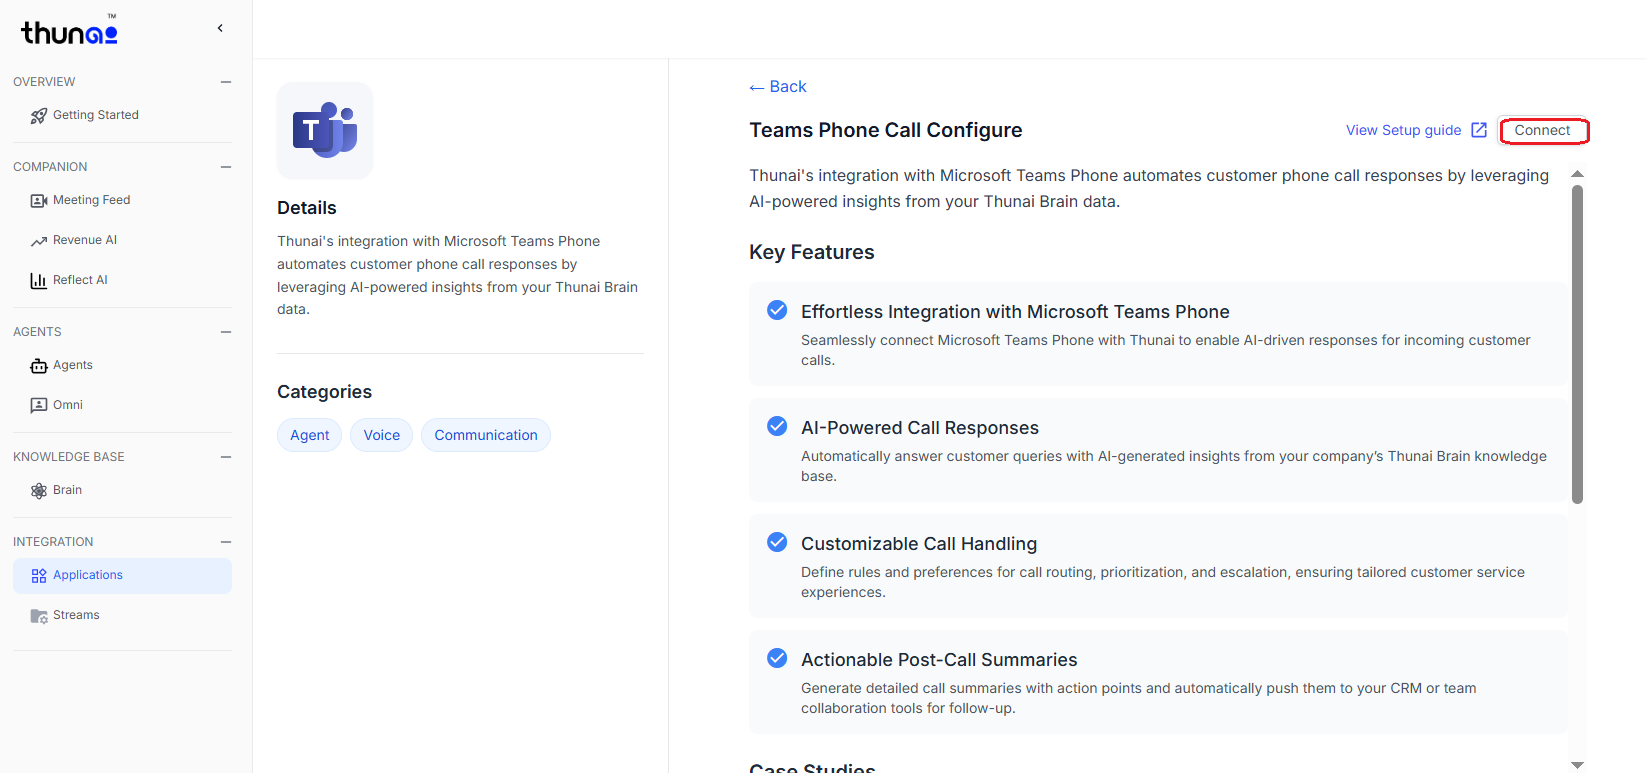Click the Agents robot icon
The width and height of the screenshot is (1647, 773).
pyautogui.click(x=39, y=366)
